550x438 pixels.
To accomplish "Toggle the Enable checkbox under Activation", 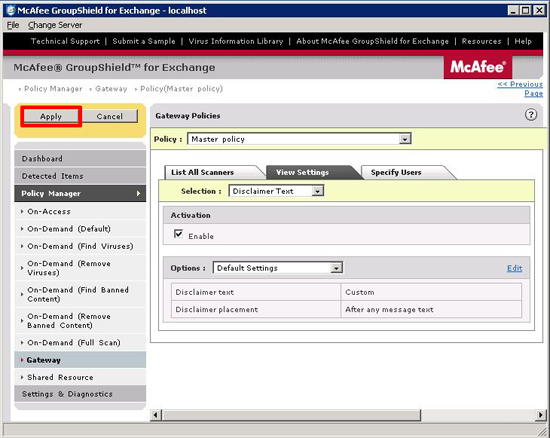I will pos(178,234).
